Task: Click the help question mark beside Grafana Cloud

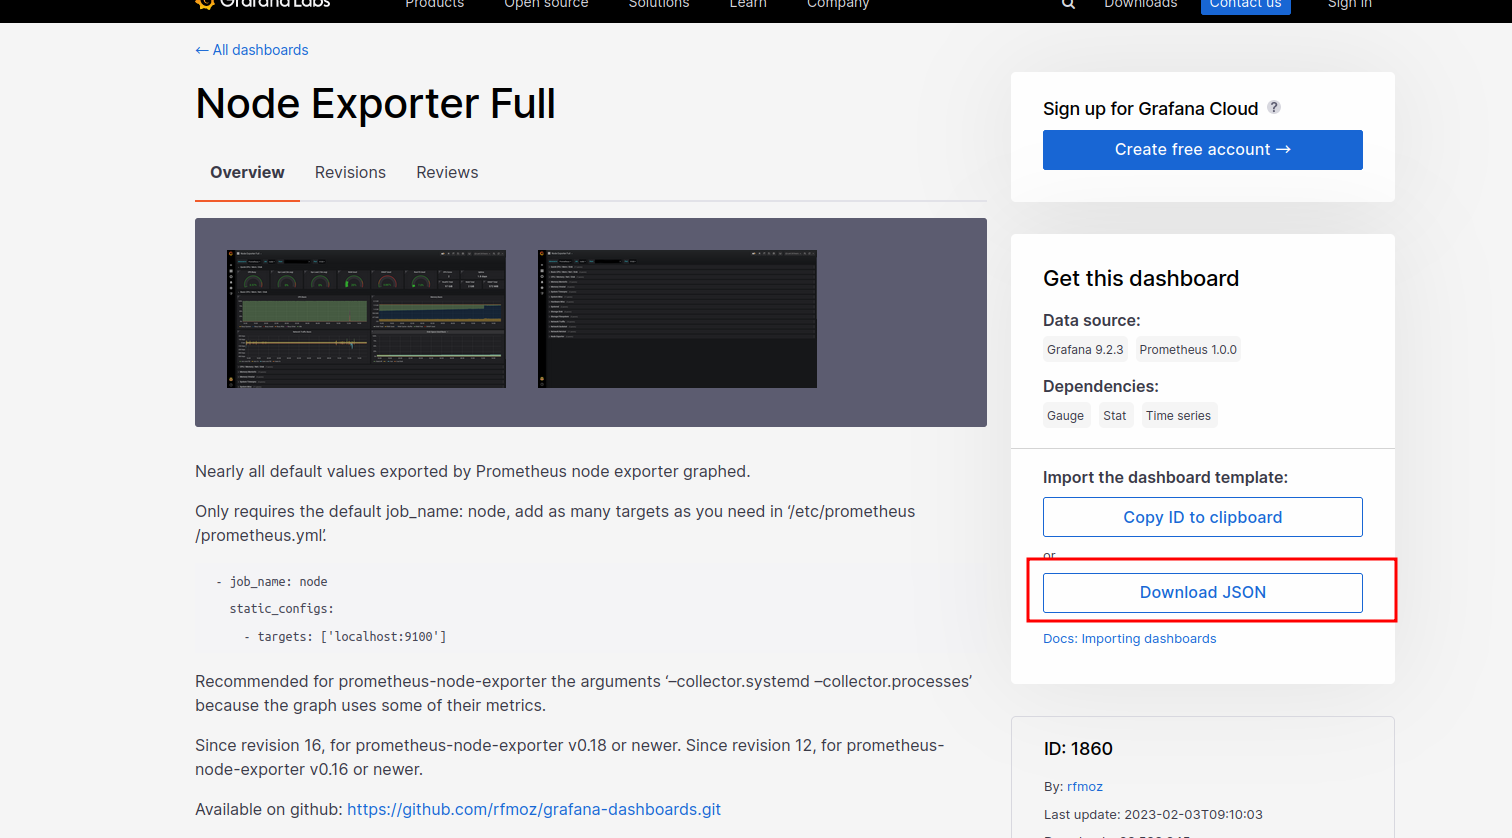Action: 1274,107
